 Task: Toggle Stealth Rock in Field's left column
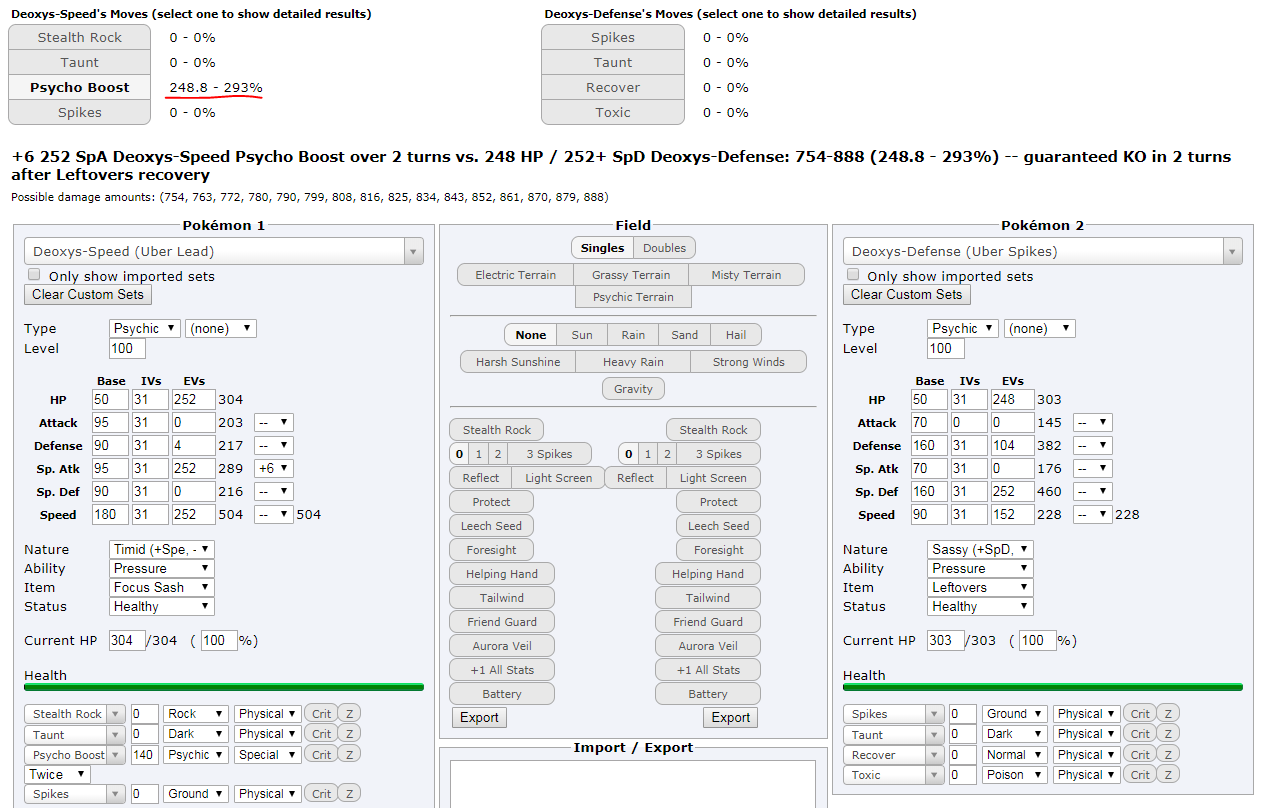[x=497, y=430]
